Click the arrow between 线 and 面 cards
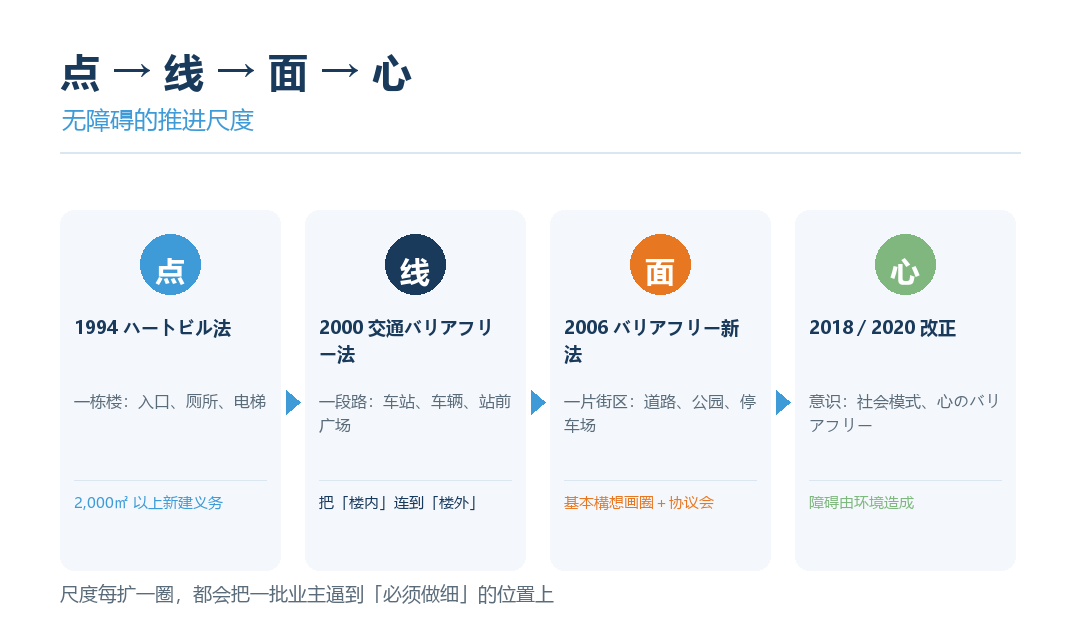The height and width of the screenshot is (620, 1080). pos(538,402)
